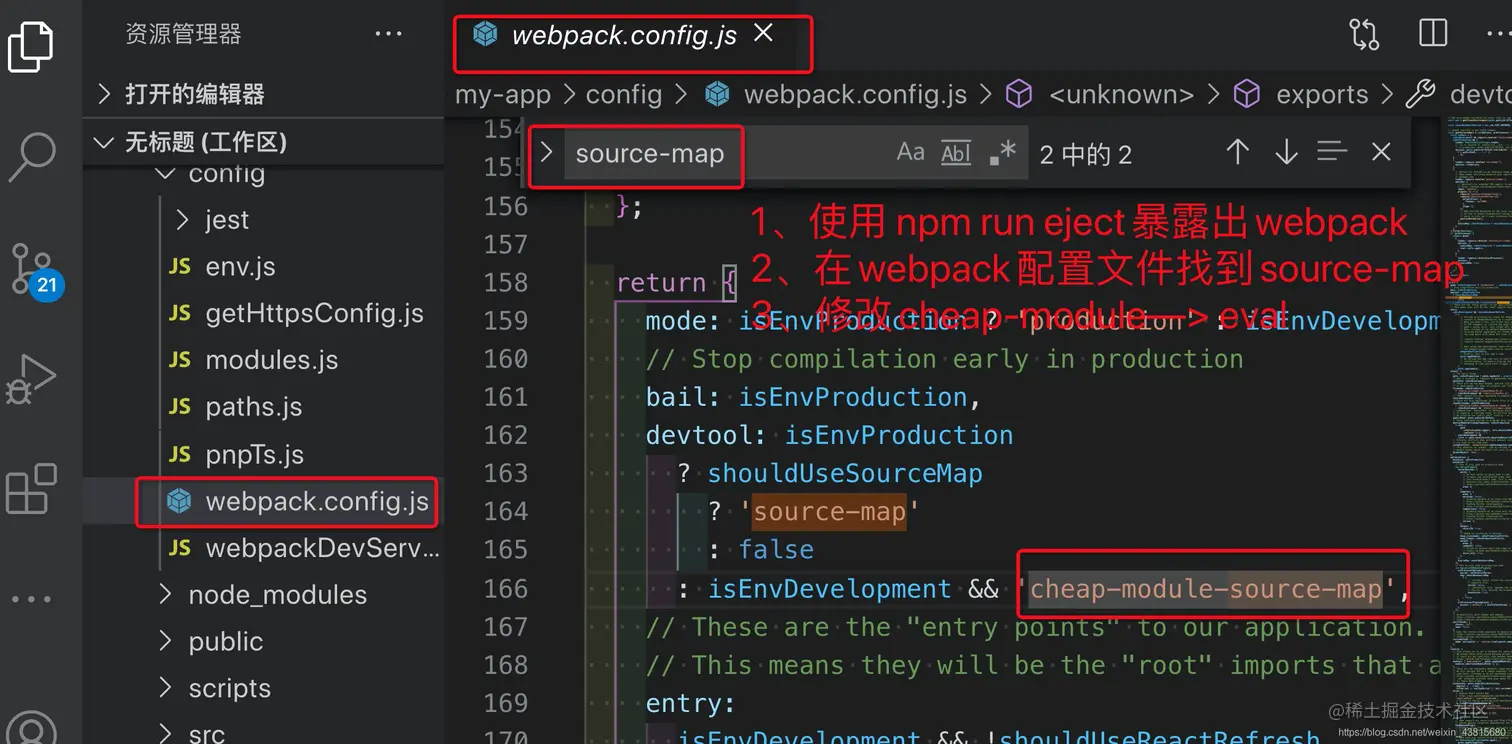Click webpack.config.js in the breadcrumb
1512x744 pixels.
tap(855, 94)
